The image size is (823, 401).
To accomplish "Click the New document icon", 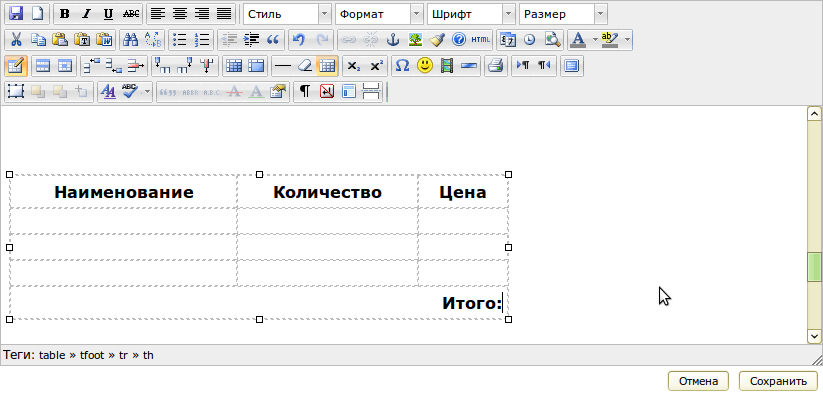I will [37, 14].
